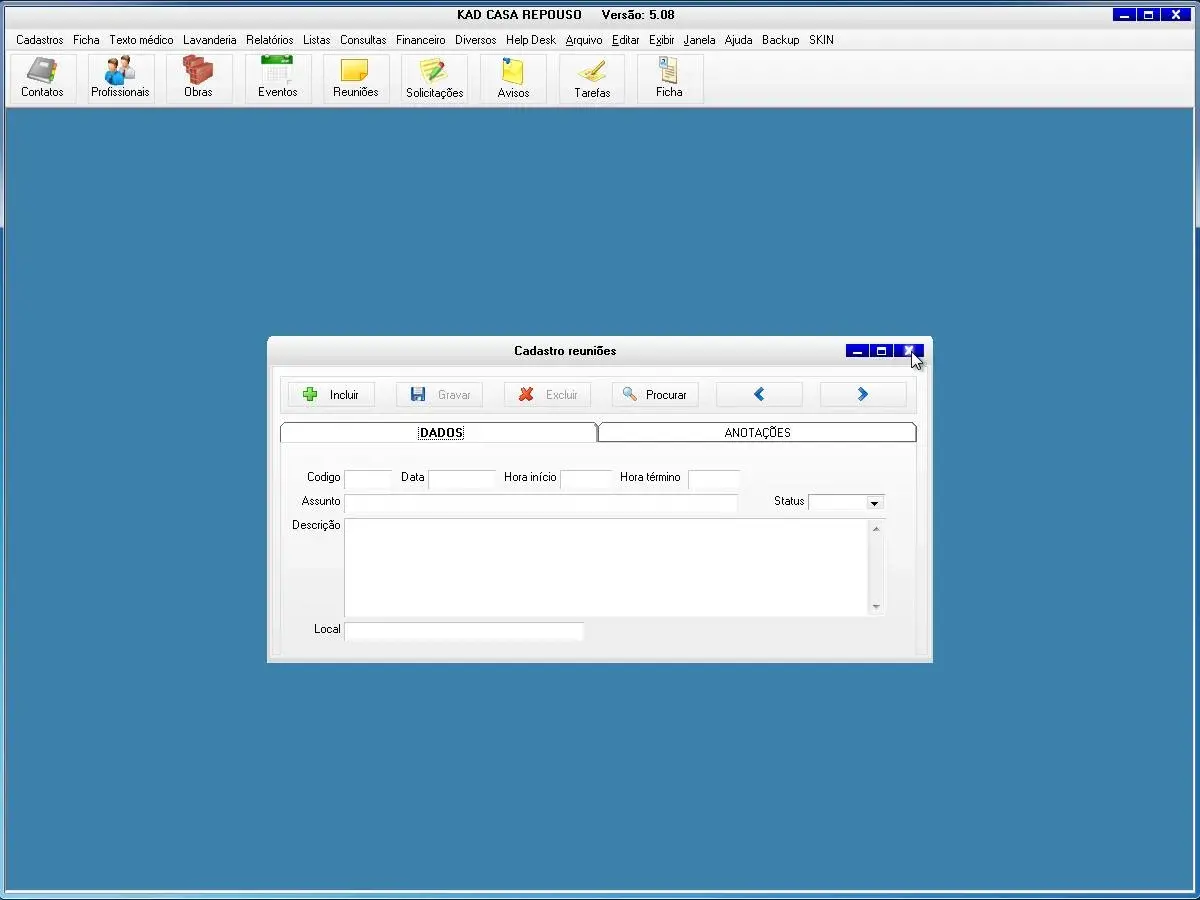Switch to the ANOTAÇÕES tab
1200x900 pixels.
pyautogui.click(x=757, y=433)
